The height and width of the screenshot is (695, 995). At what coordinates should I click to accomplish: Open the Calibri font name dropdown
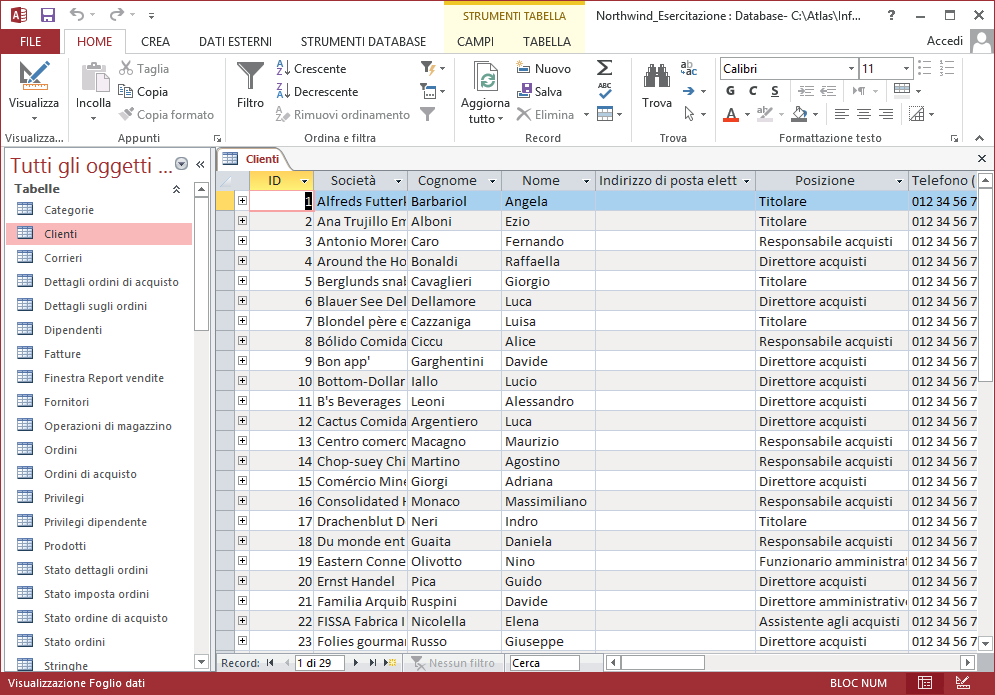(x=851, y=69)
